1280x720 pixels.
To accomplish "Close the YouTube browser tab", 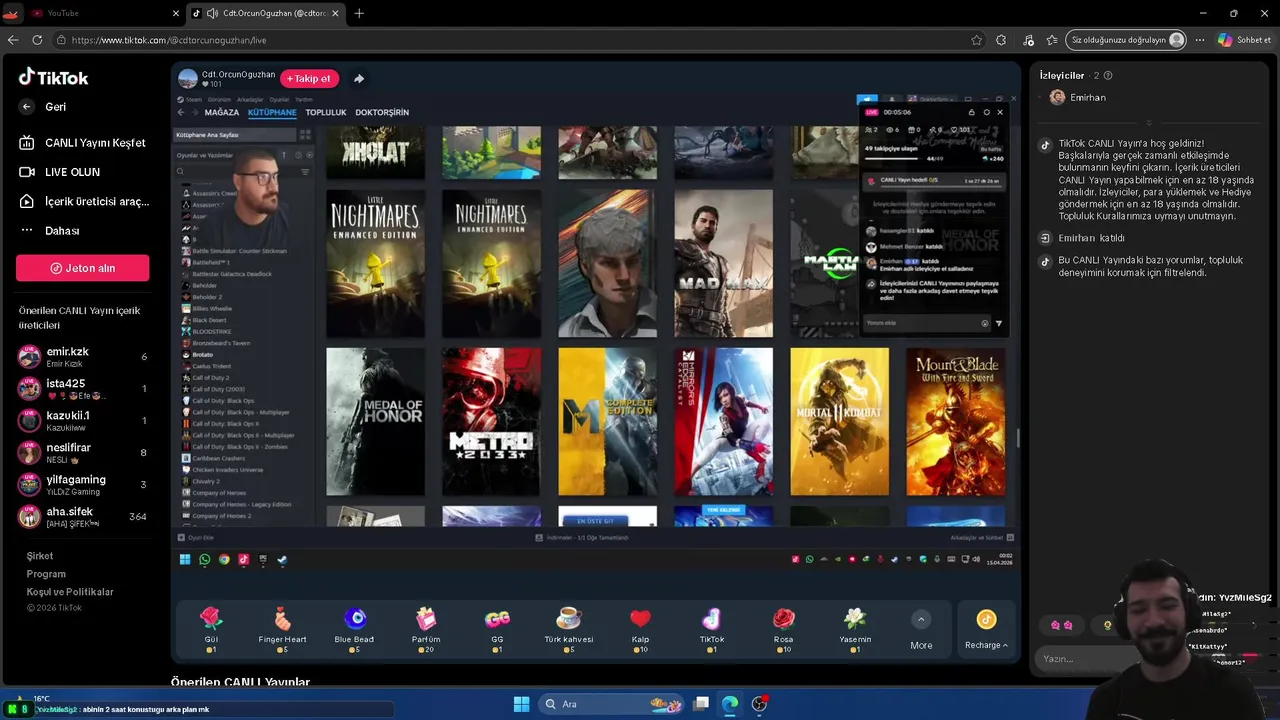I will [x=176, y=13].
